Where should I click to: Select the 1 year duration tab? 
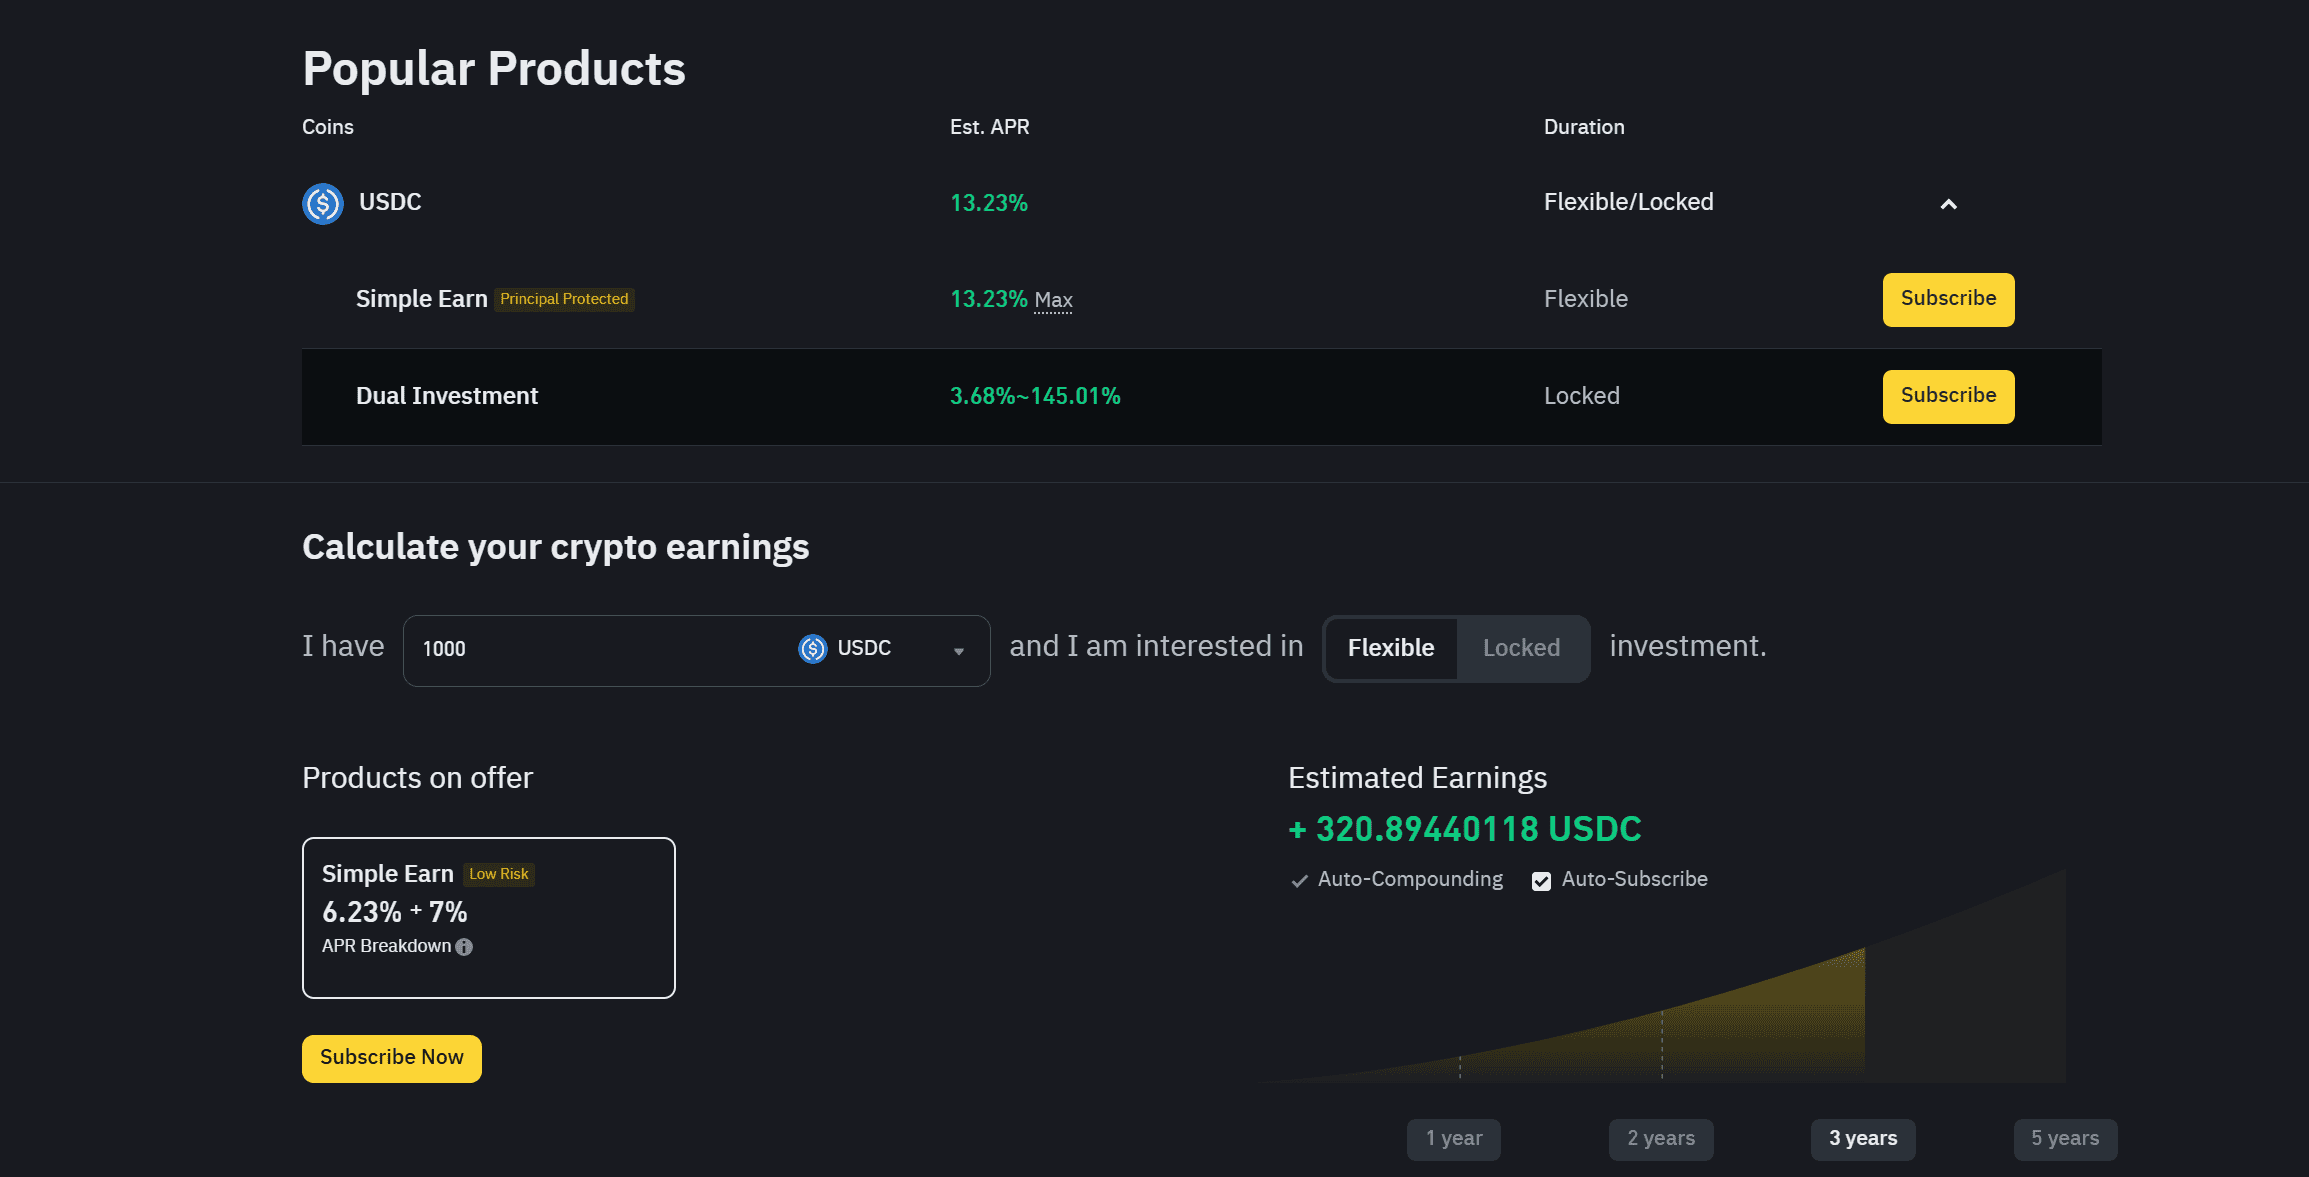click(1452, 1138)
